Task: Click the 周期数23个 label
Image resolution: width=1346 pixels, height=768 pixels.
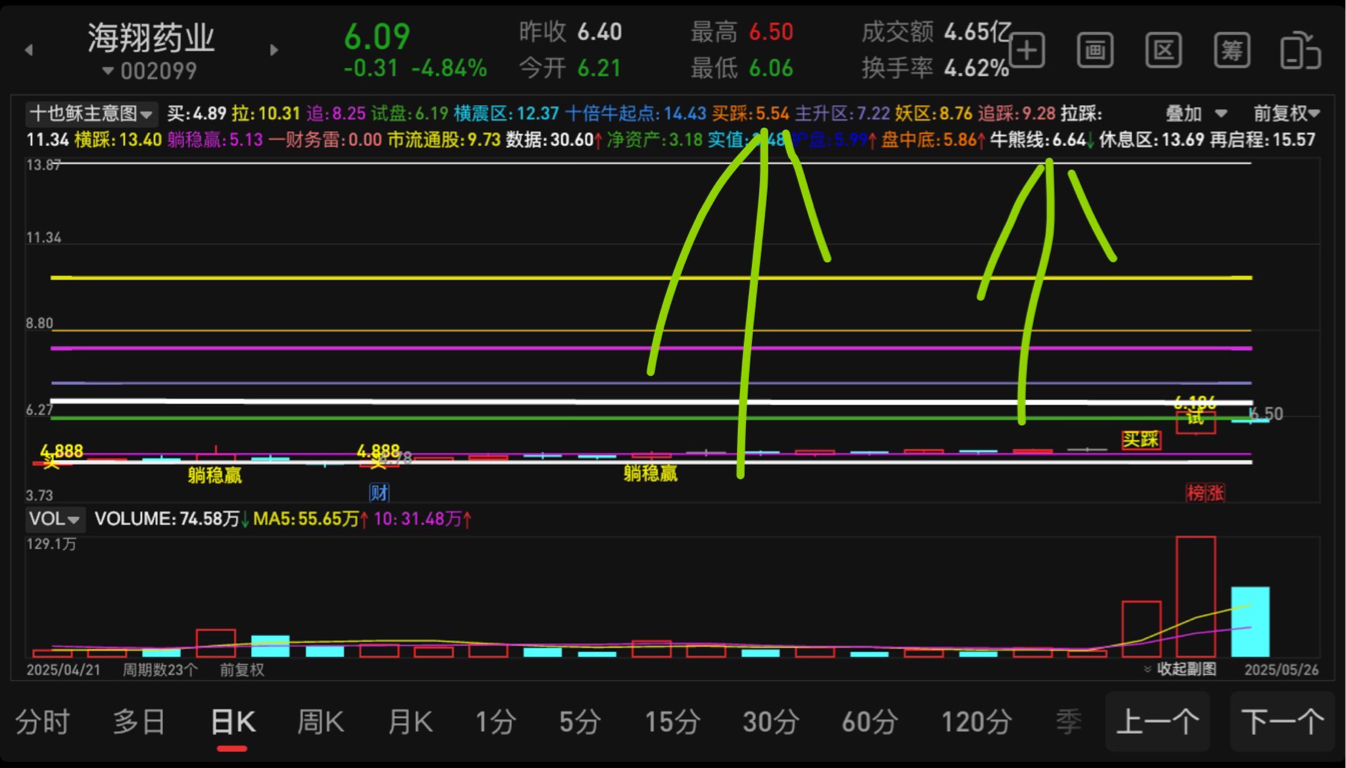Action: pyautogui.click(x=160, y=669)
